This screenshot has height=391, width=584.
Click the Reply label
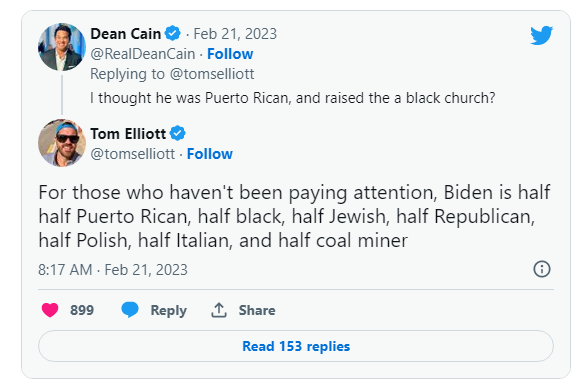[168, 310]
